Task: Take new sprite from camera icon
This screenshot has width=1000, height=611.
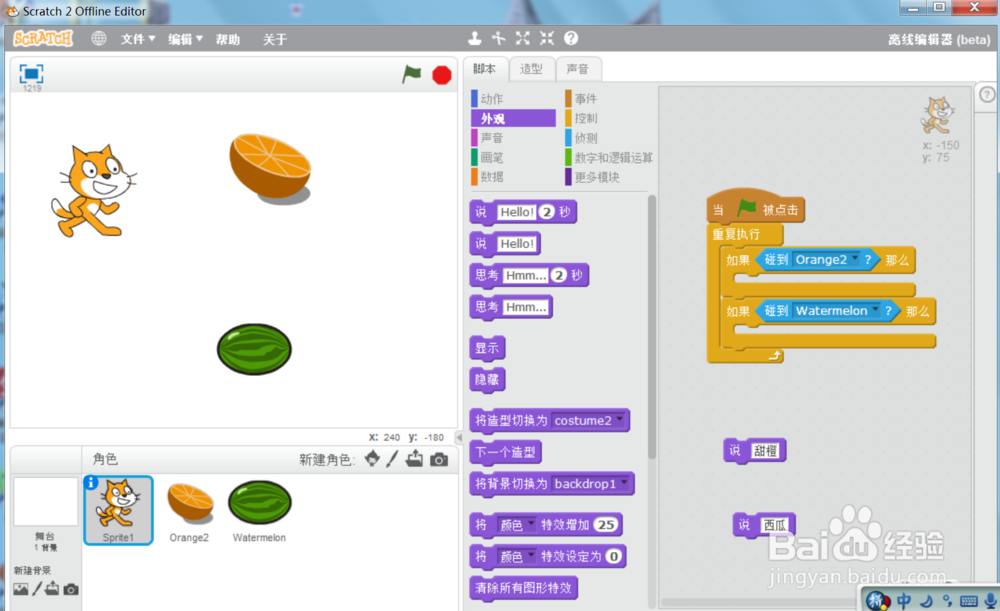Action: 439,459
